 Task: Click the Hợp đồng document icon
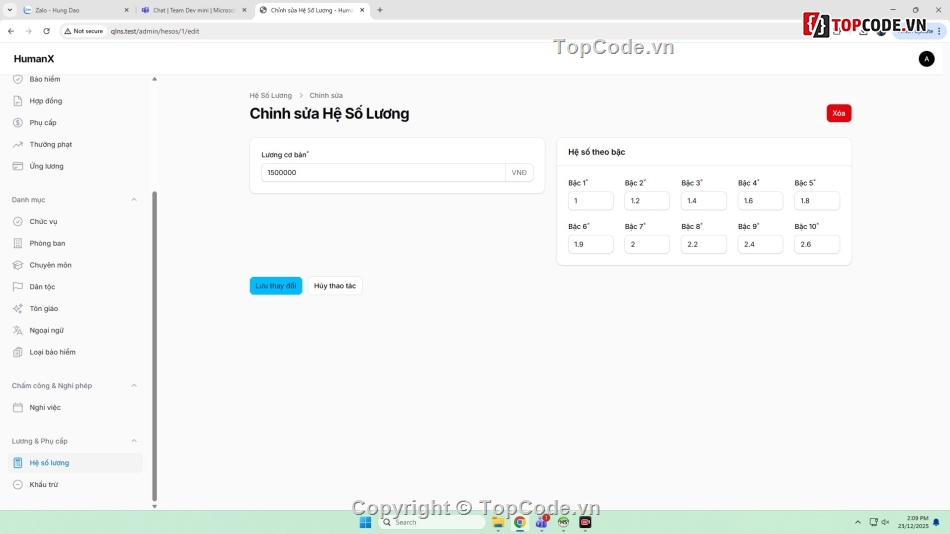[x=18, y=101]
